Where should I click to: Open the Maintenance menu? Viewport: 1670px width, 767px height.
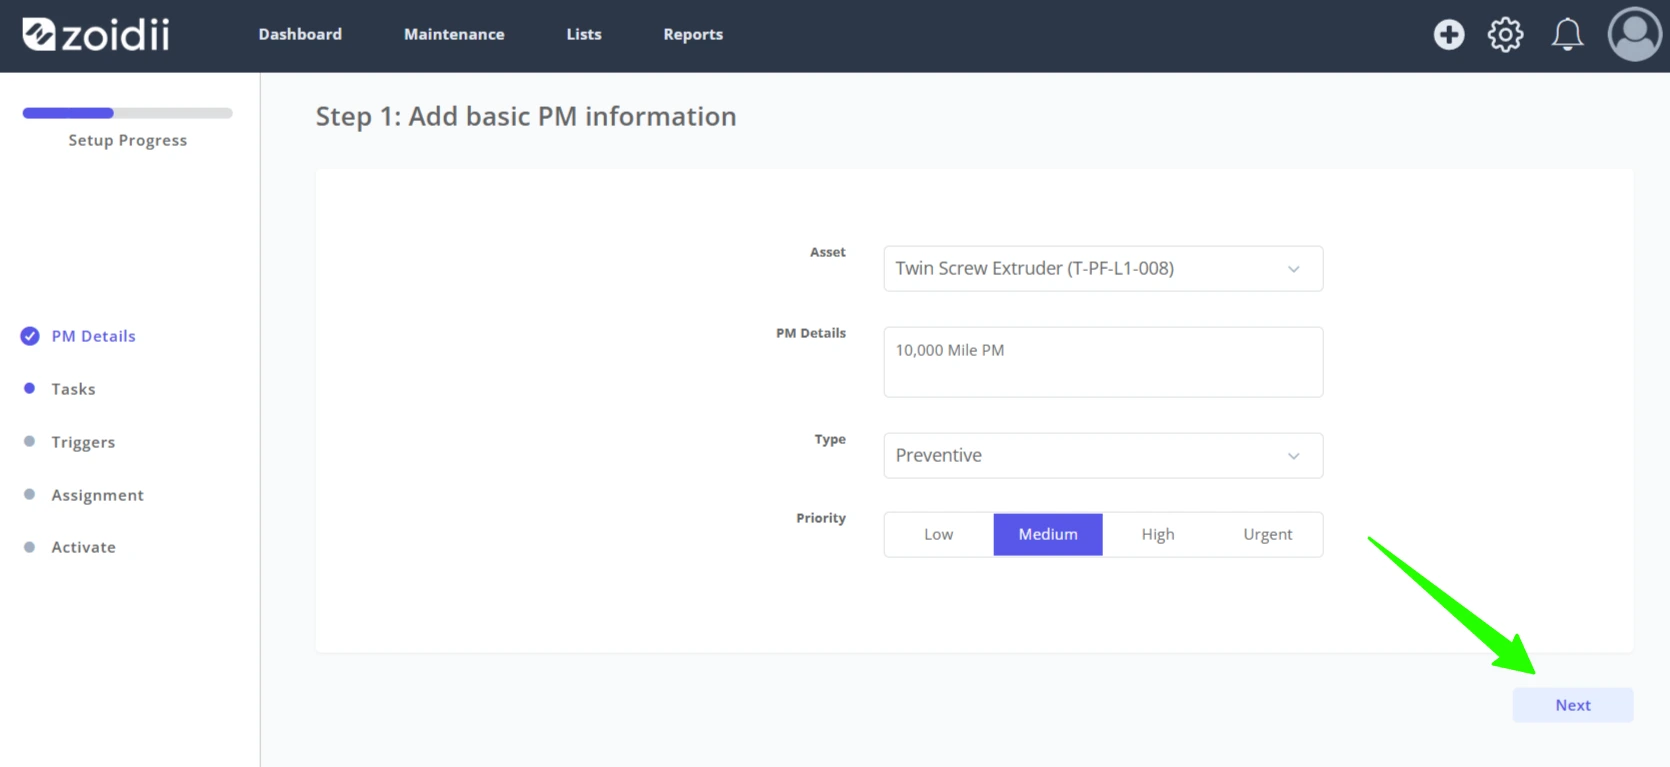454,34
